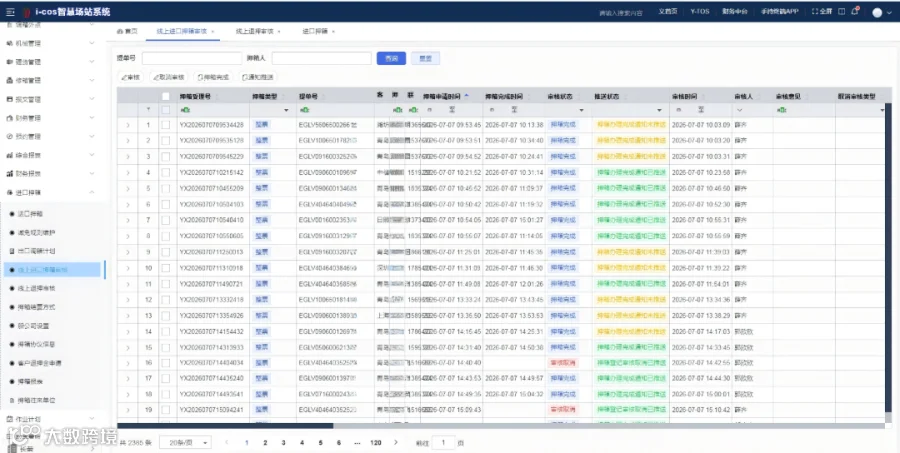Open the user account dropdown arrow
900x453 pixels.
coord(890,12)
